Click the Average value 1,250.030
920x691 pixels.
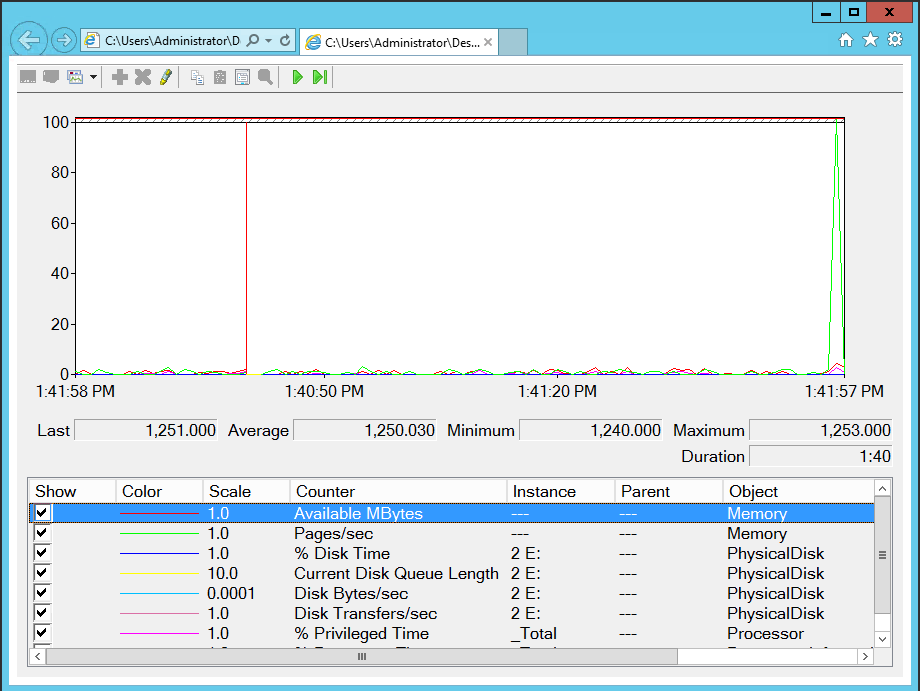tap(365, 430)
